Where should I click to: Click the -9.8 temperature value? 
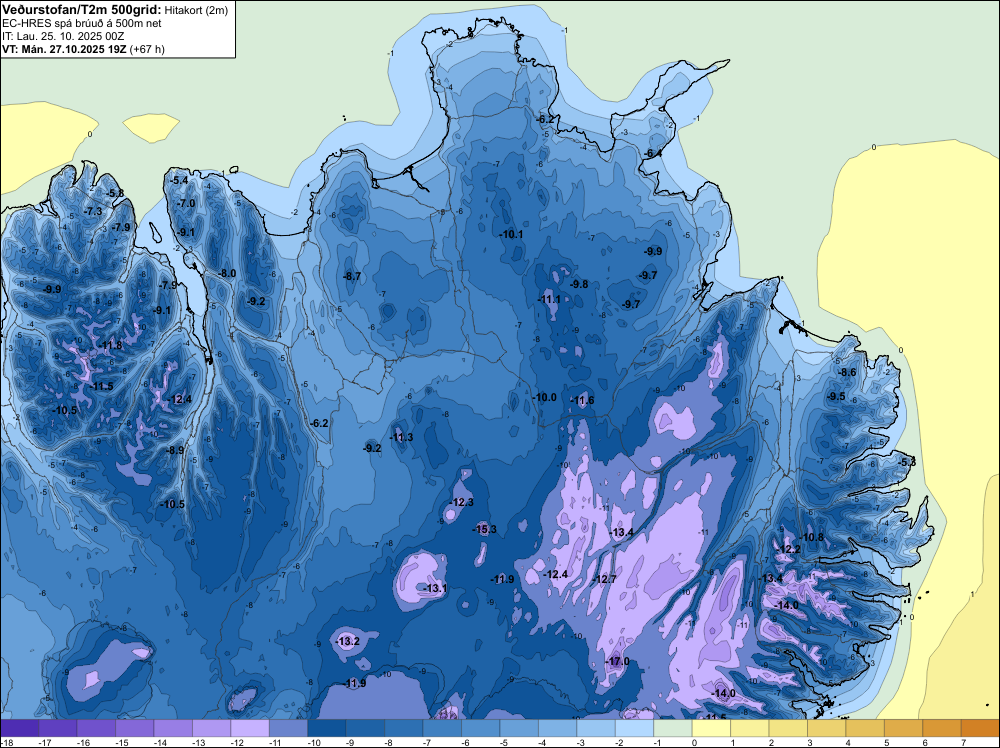(579, 284)
